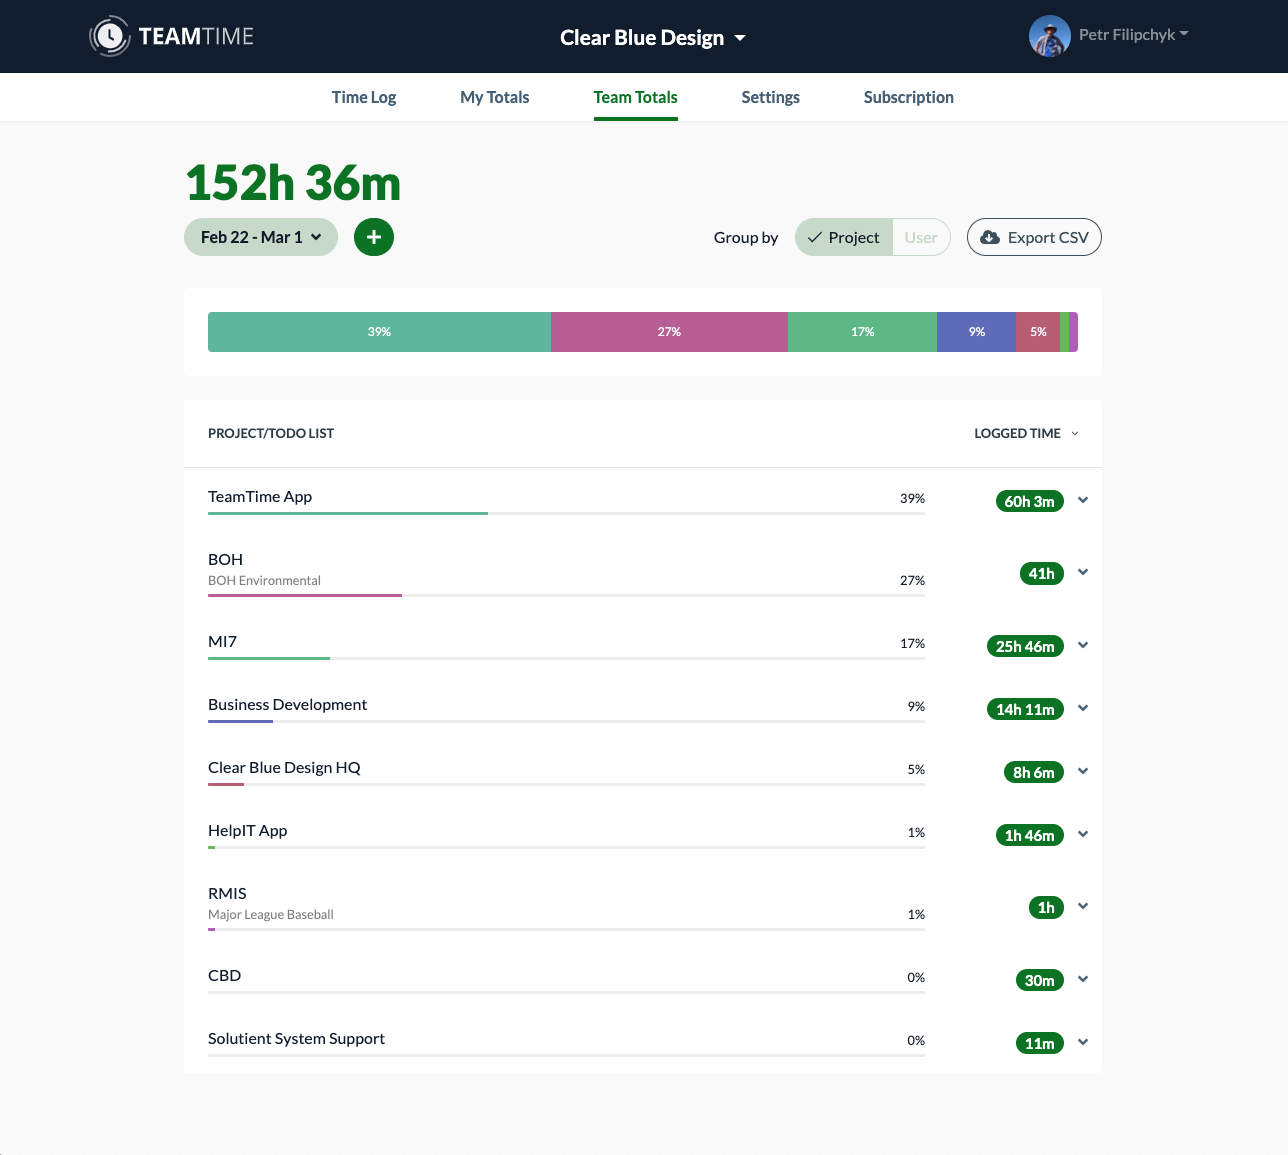
Task: Click the TEAMTIME wordmark text
Action: coord(196,37)
